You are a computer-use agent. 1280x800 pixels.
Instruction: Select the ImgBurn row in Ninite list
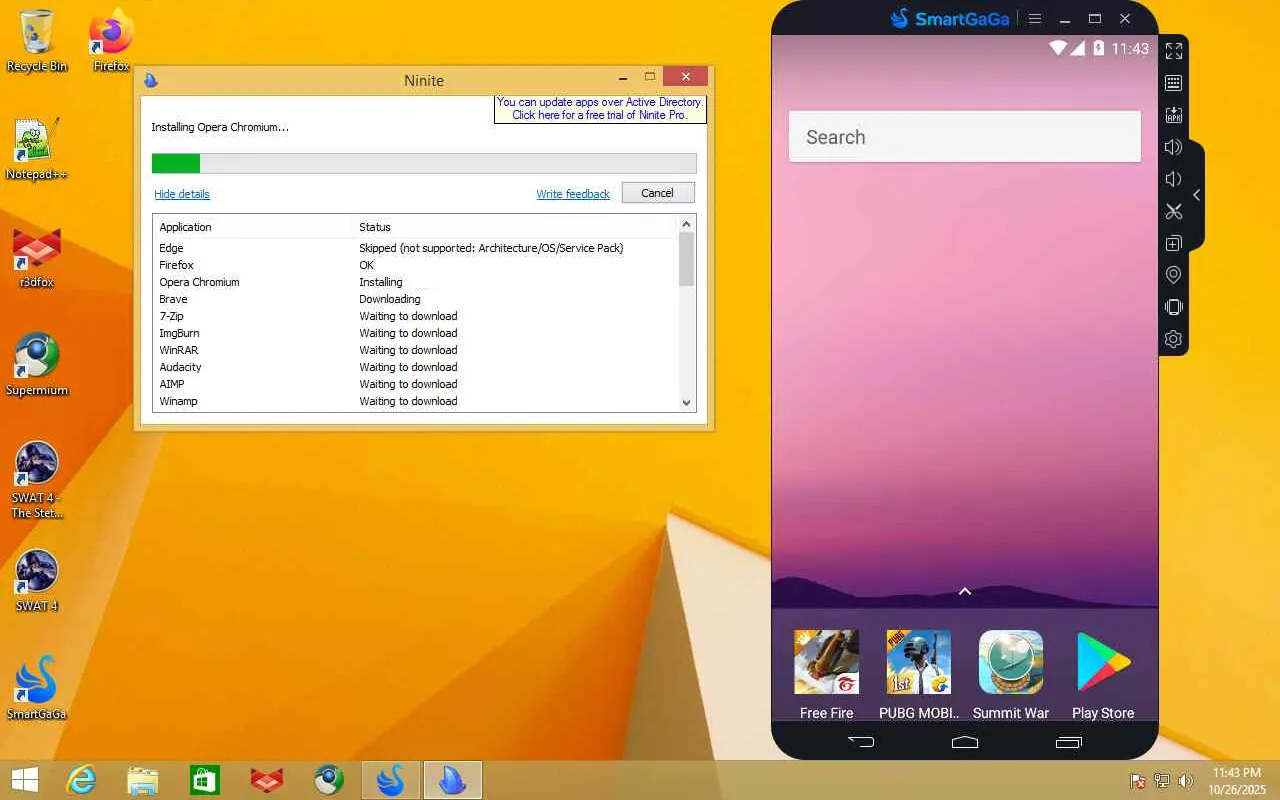(x=416, y=333)
